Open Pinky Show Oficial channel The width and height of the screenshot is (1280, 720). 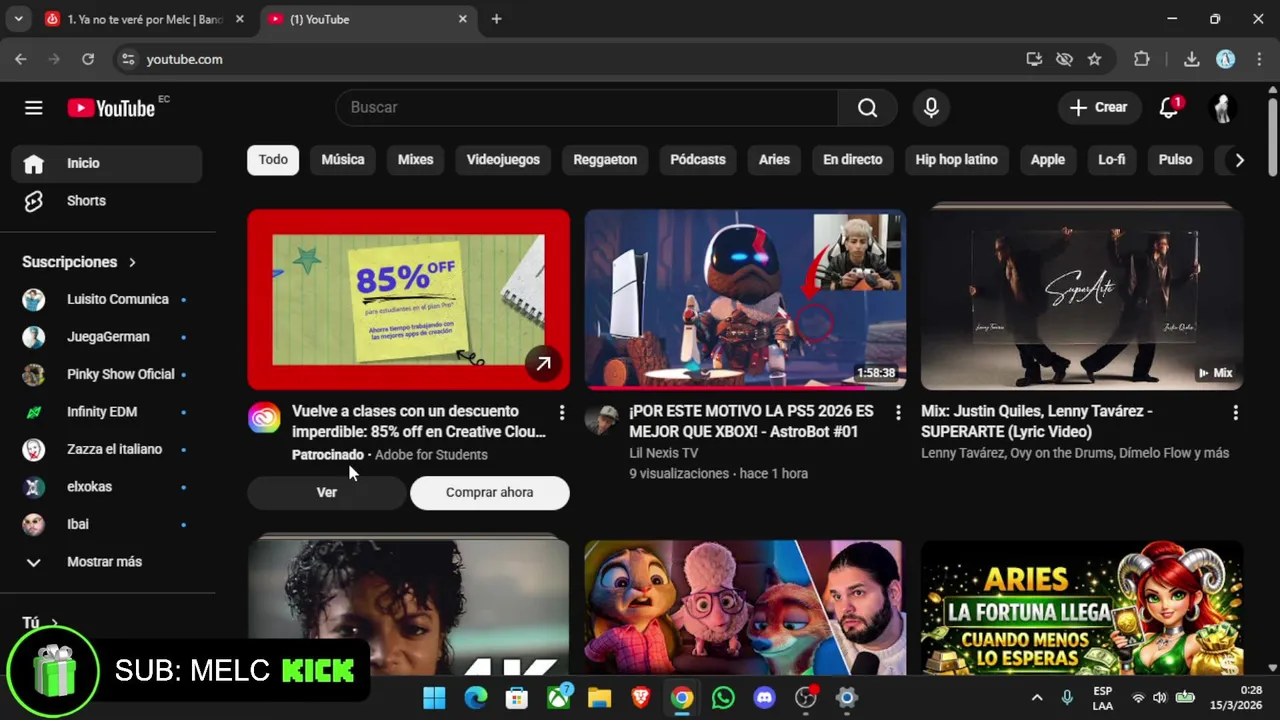click(x=107, y=374)
